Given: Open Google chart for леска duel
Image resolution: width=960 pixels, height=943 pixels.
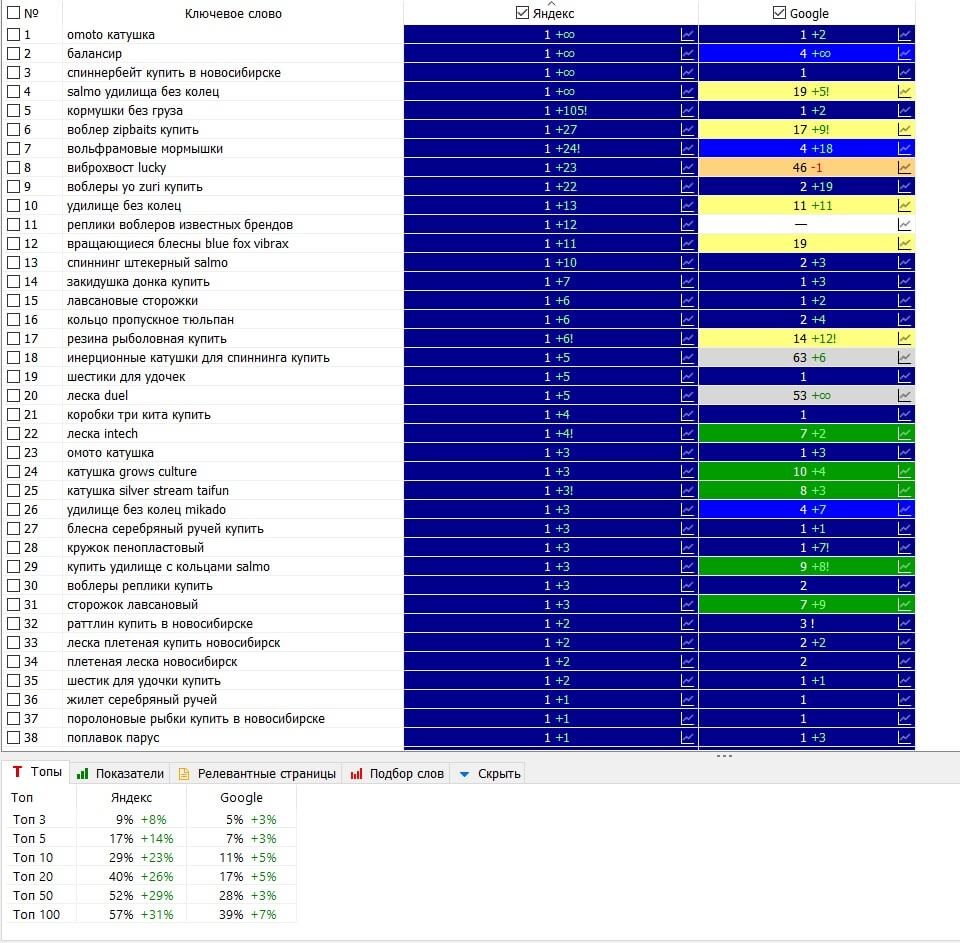Looking at the screenshot, I should tap(905, 396).
